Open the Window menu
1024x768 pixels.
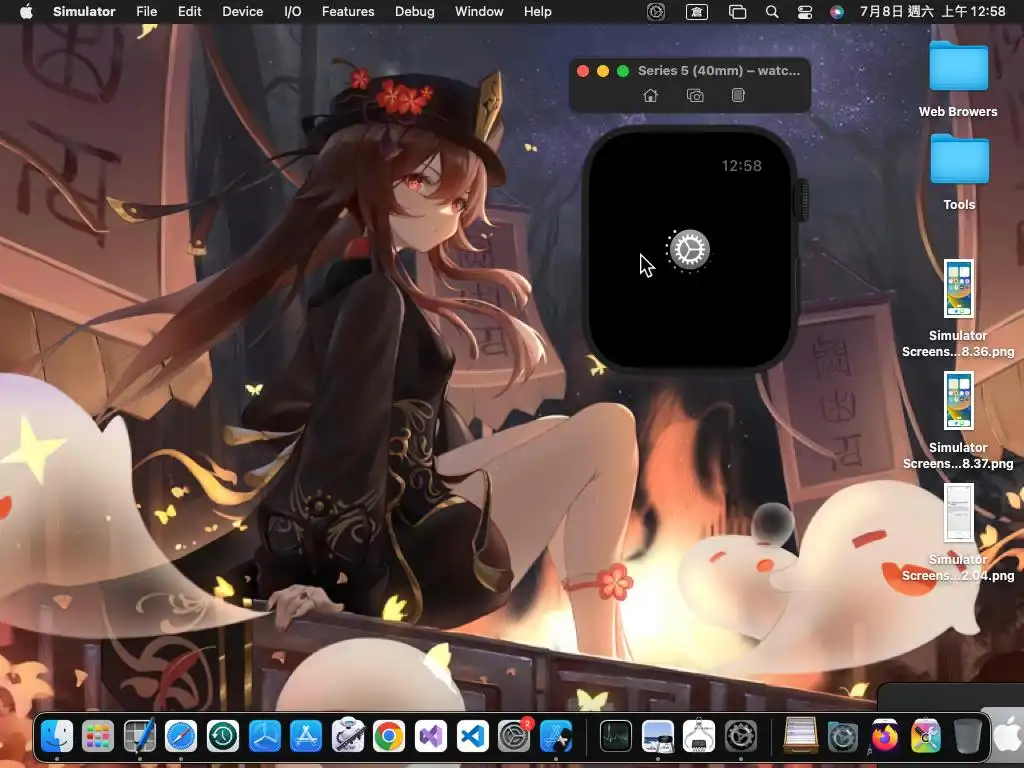[479, 11]
